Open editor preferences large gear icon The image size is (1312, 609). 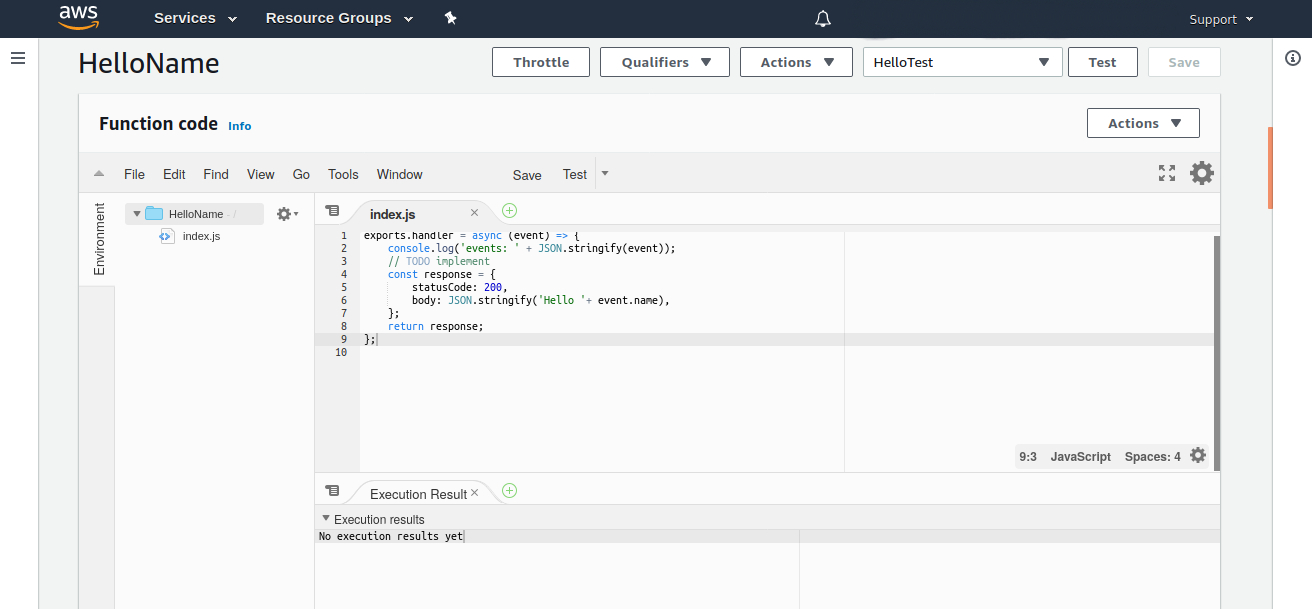point(1202,173)
